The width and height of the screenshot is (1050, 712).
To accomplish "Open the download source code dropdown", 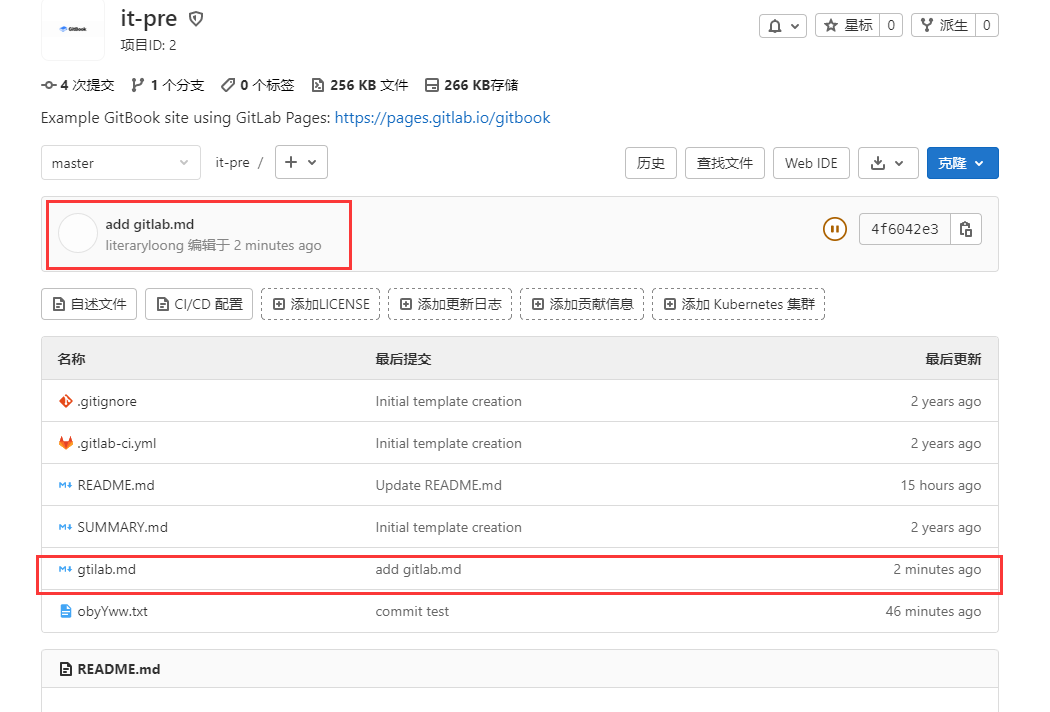I will [x=888, y=163].
